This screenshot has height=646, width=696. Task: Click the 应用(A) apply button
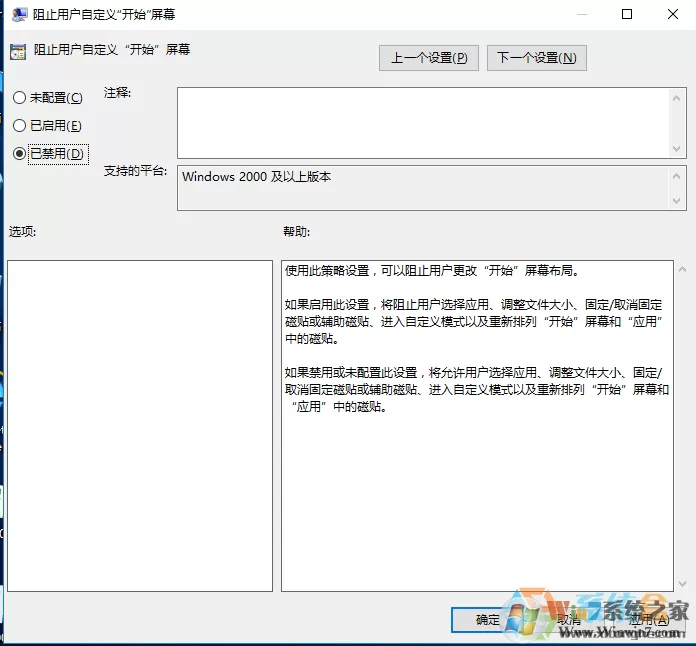coord(649,619)
